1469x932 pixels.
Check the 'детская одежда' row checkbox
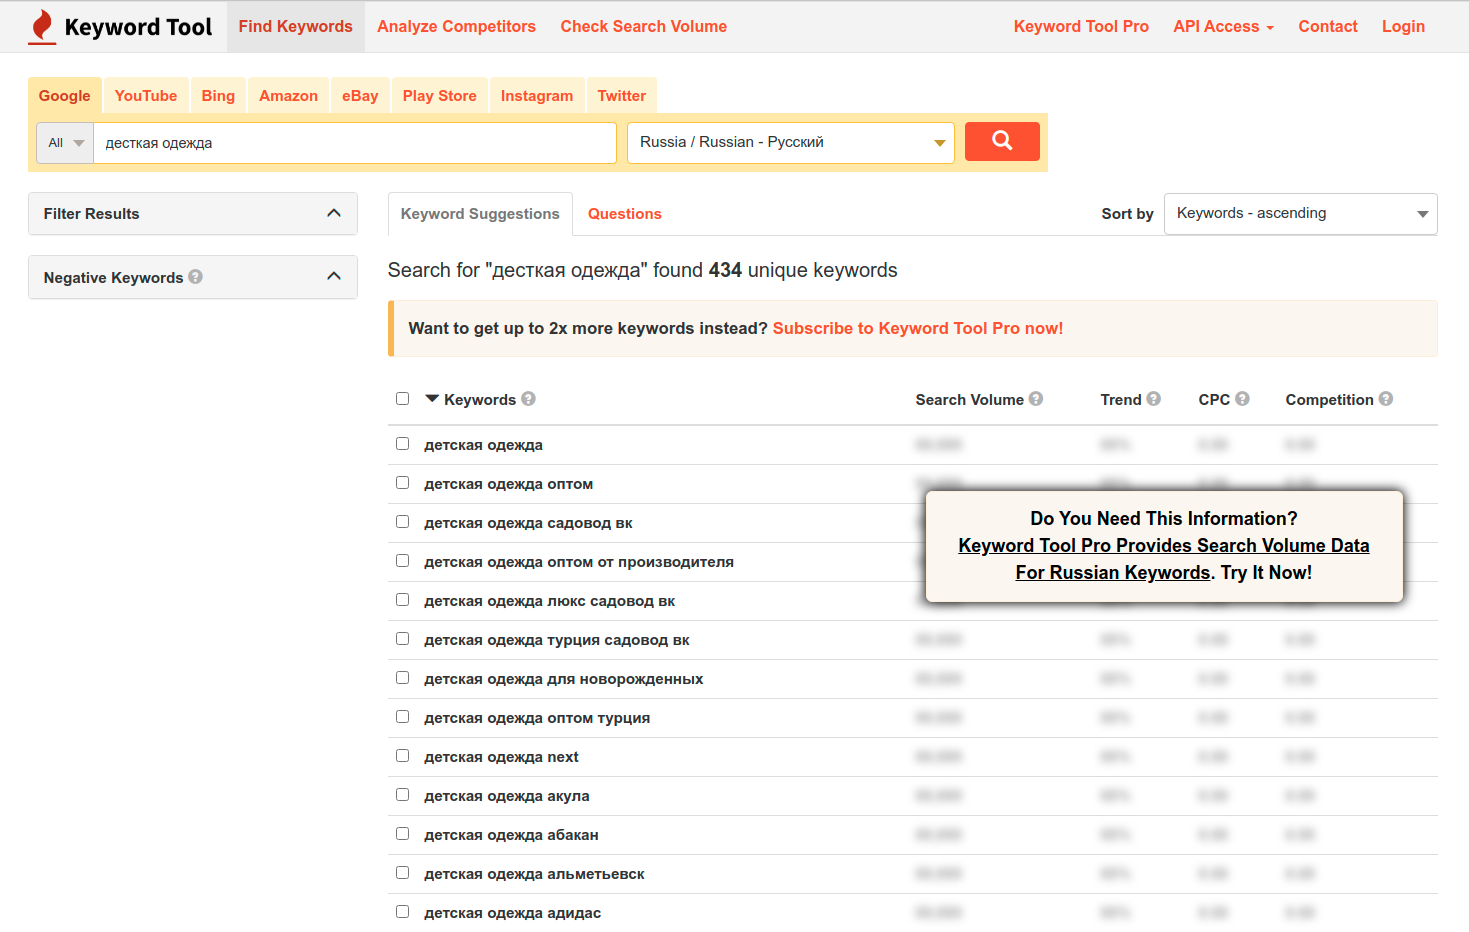coord(402,444)
